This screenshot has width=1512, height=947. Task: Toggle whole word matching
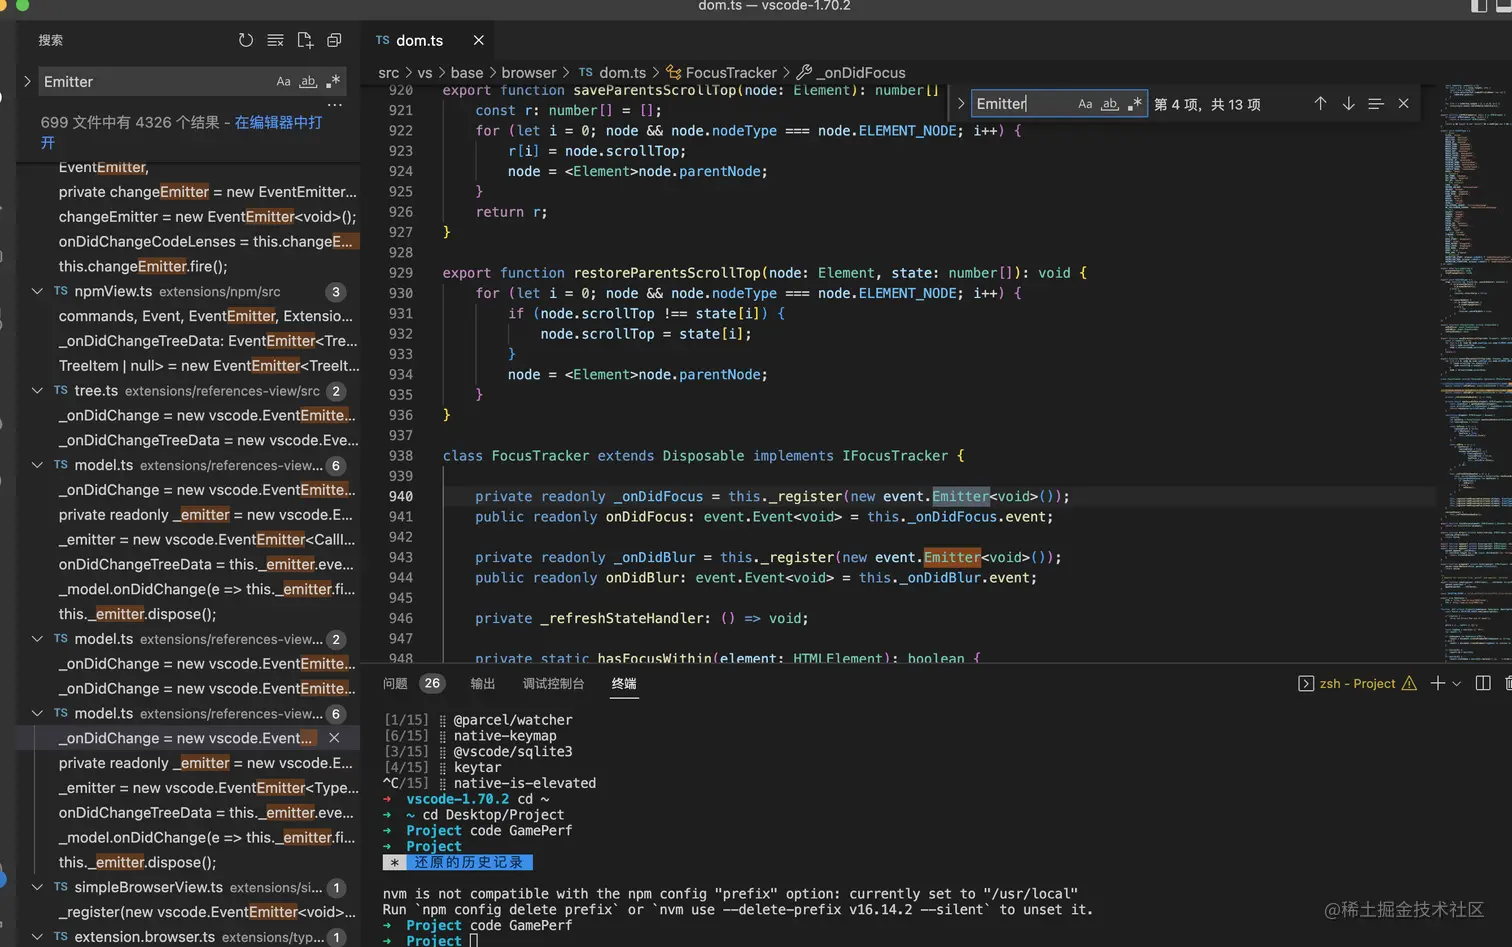(x=1110, y=103)
